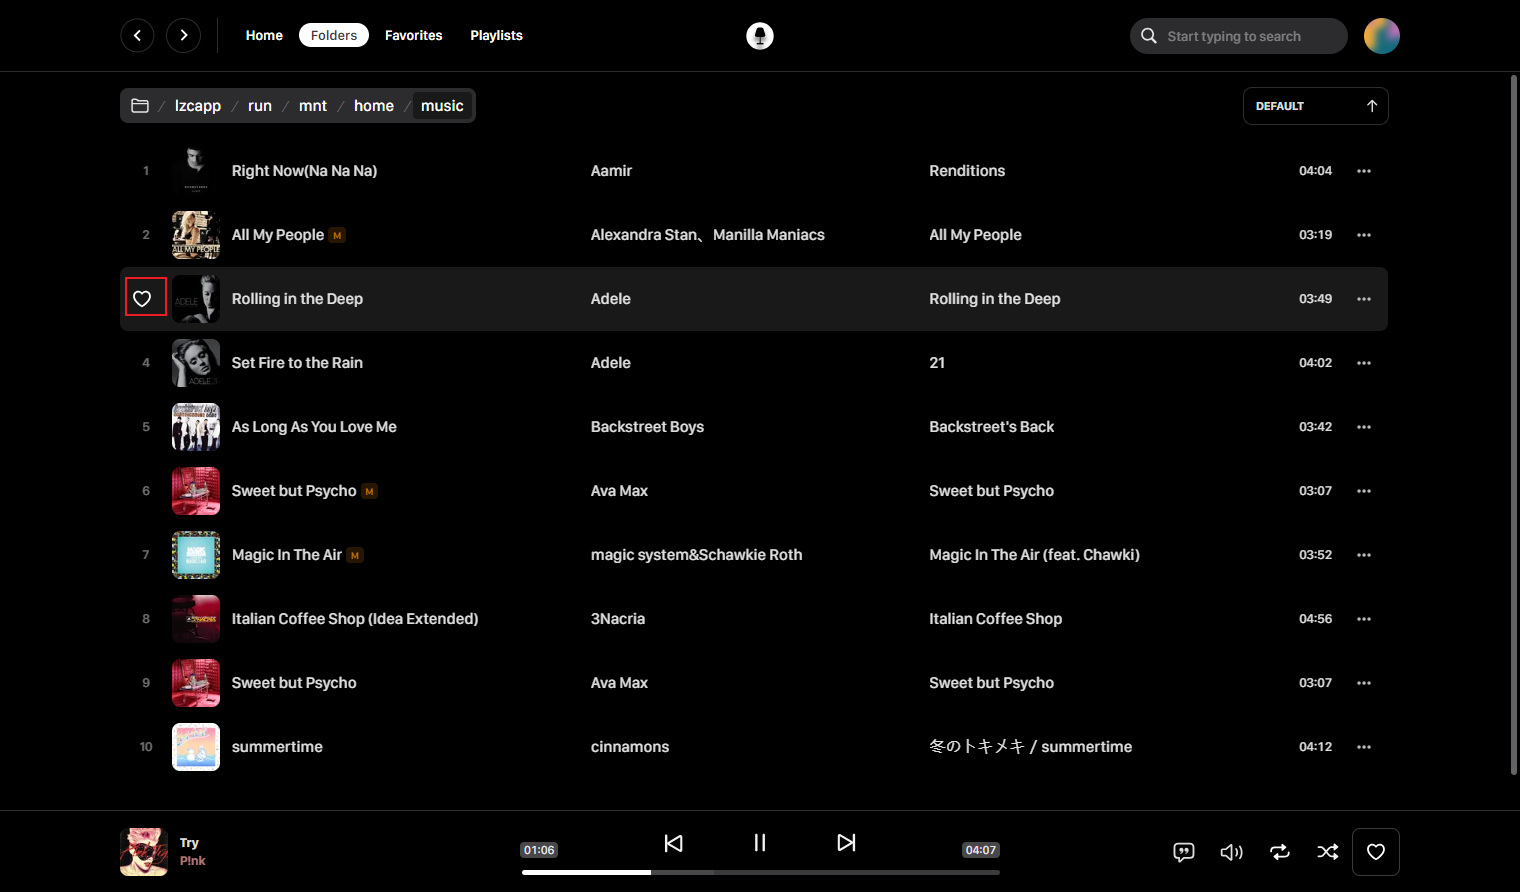Viewport: 1520px width, 892px height.
Task: Select the Folders tab
Action: (x=334, y=35)
